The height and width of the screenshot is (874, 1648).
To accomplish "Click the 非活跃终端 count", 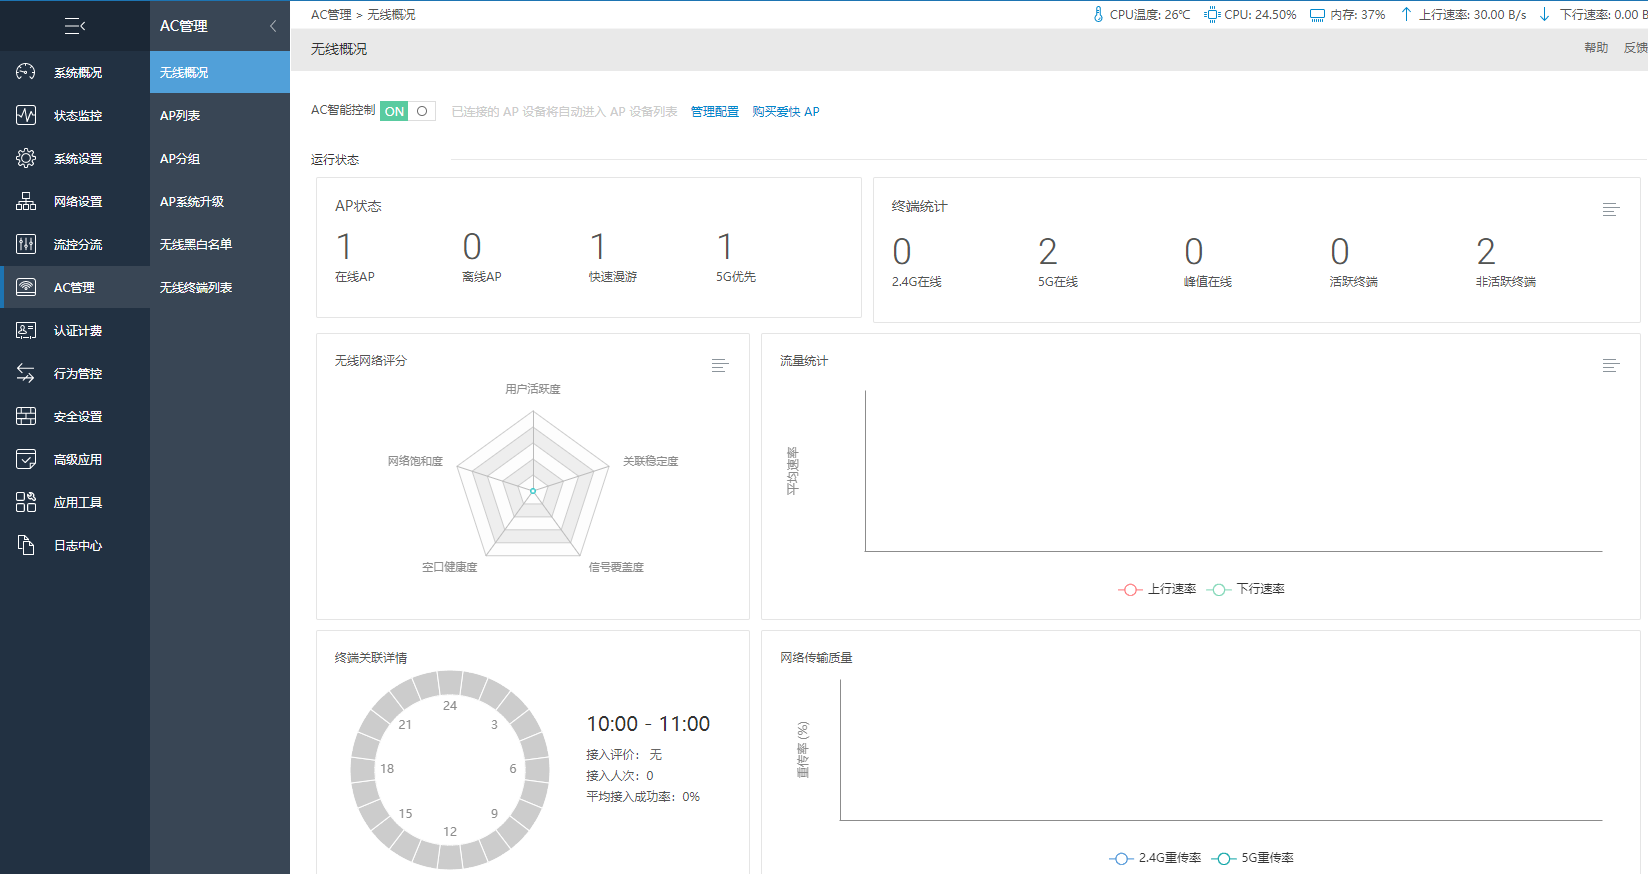I will (1486, 251).
